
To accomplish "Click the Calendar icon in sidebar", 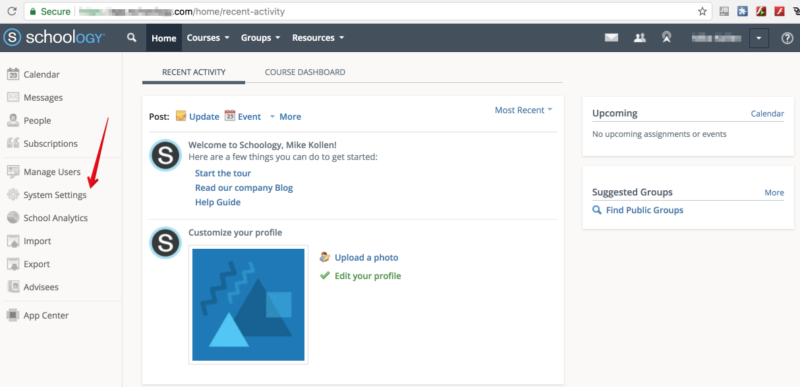I will click(13, 74).
